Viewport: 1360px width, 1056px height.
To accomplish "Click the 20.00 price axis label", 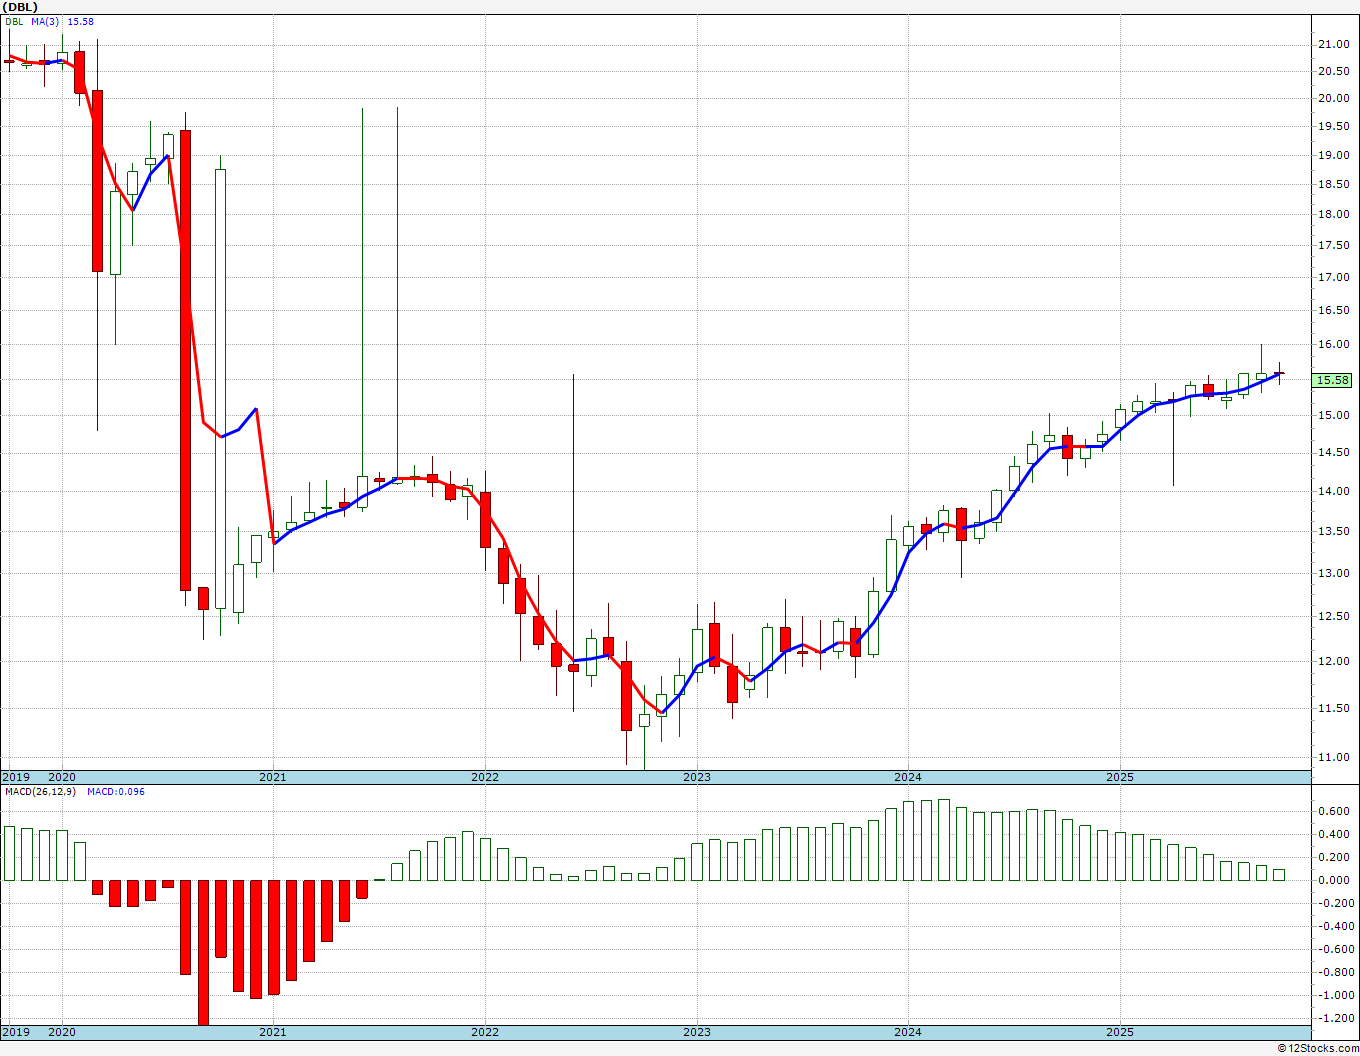I will click(1332, 98).
